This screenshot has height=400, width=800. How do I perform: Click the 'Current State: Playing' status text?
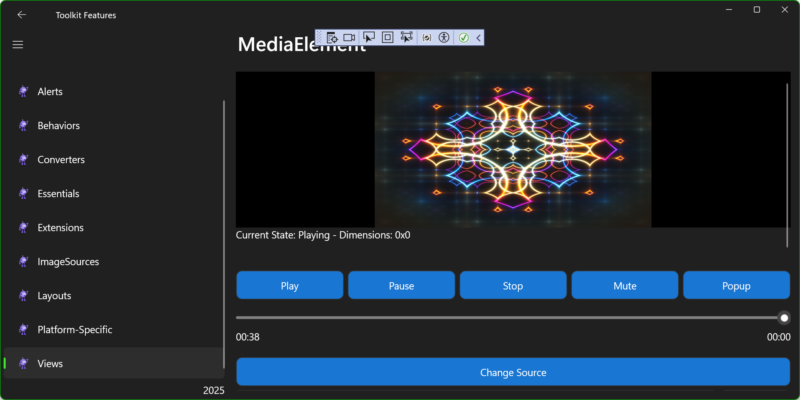tap(323, 235)
